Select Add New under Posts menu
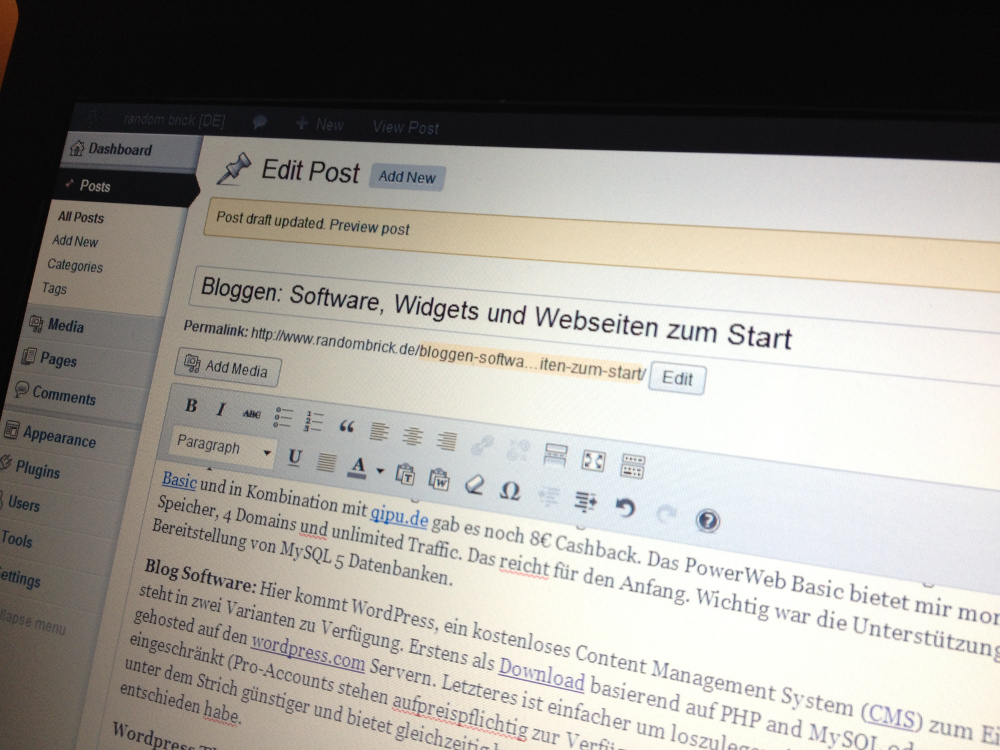 [75, 241]
